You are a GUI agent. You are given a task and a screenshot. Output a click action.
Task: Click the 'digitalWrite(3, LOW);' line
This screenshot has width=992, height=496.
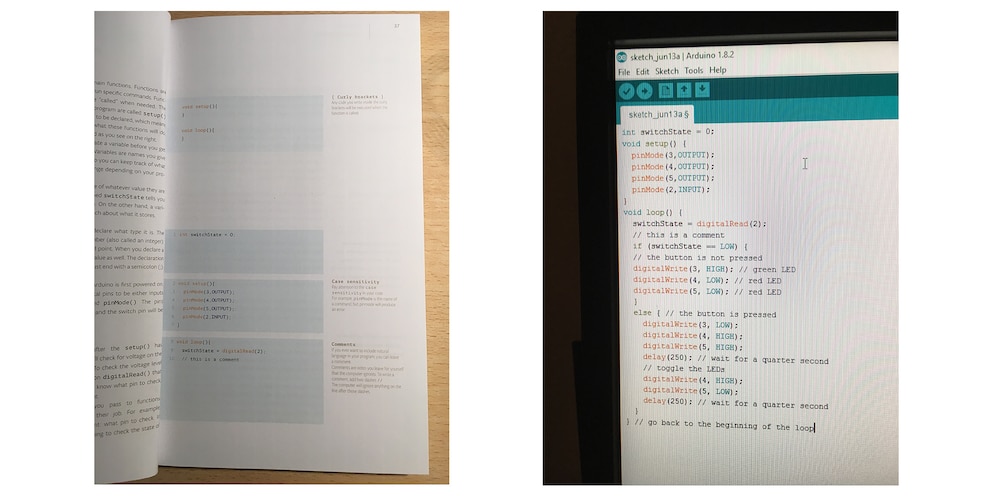click(x=690, y=325)
